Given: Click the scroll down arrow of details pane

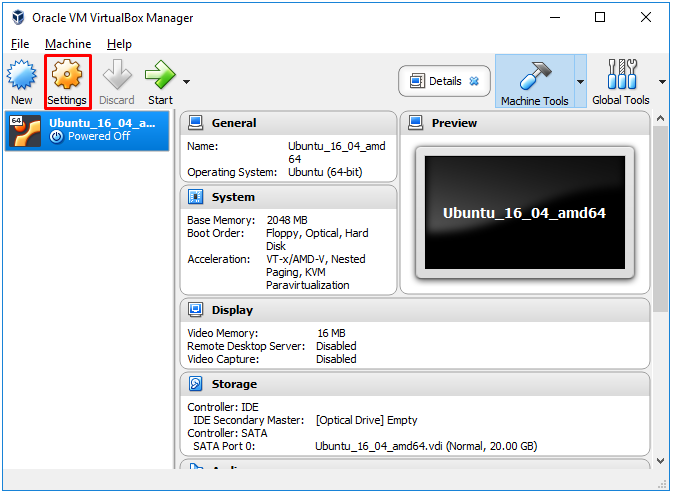Looking at the screenshot, I should point(661,461).
